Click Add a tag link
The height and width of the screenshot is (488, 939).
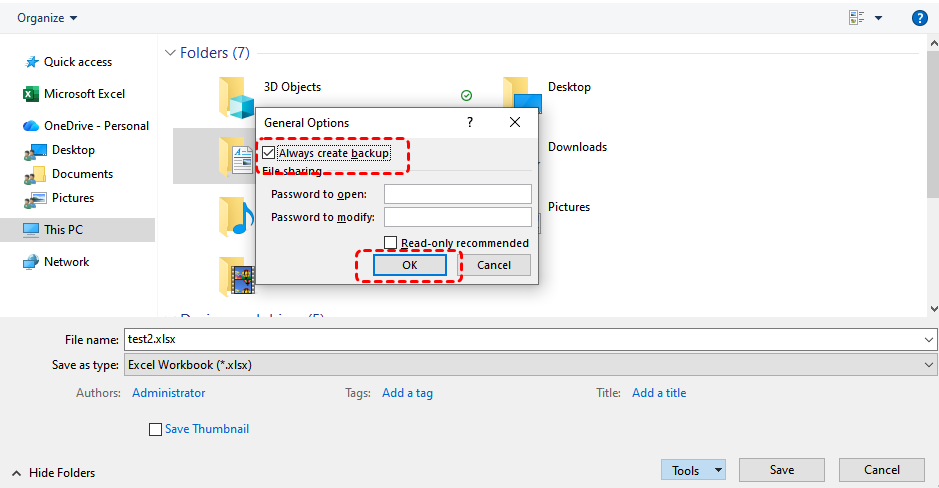(407, 393)
